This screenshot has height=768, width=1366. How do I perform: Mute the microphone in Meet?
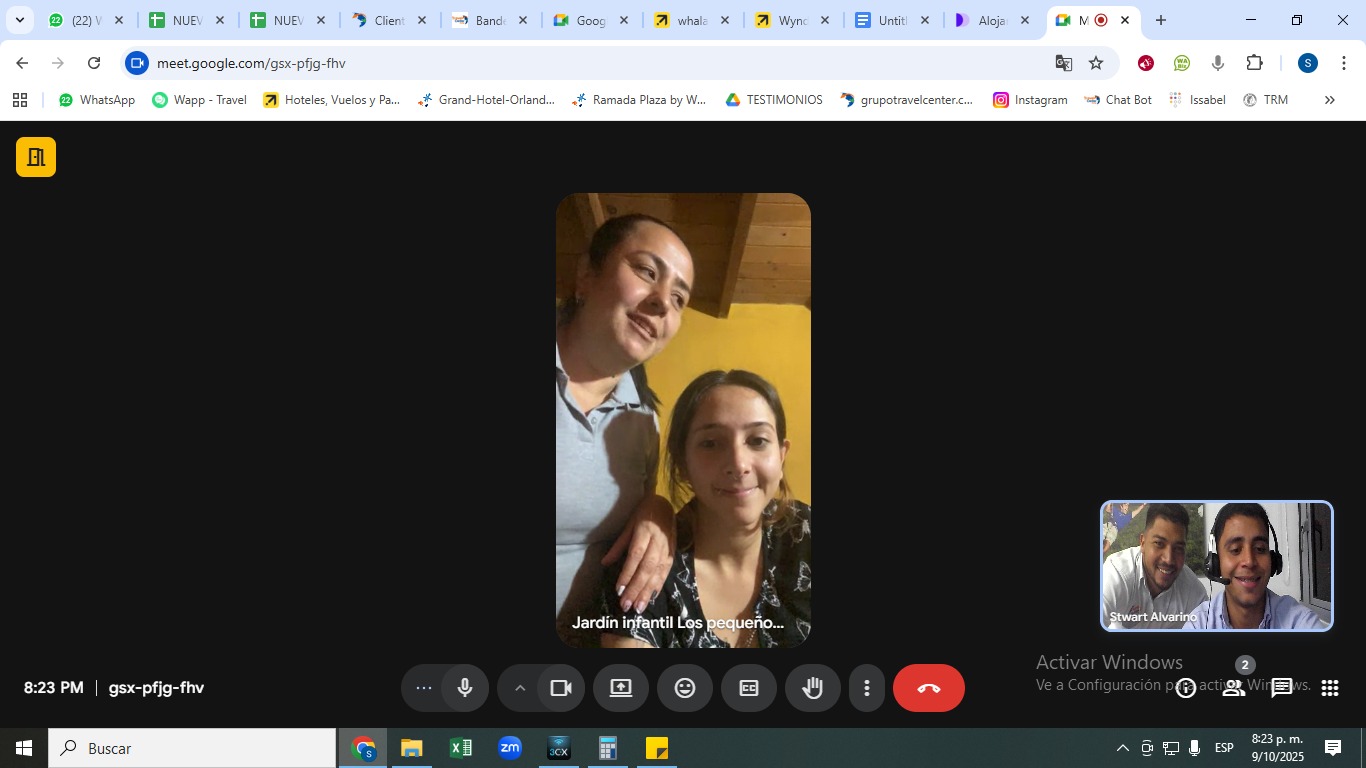coord(465,688)
